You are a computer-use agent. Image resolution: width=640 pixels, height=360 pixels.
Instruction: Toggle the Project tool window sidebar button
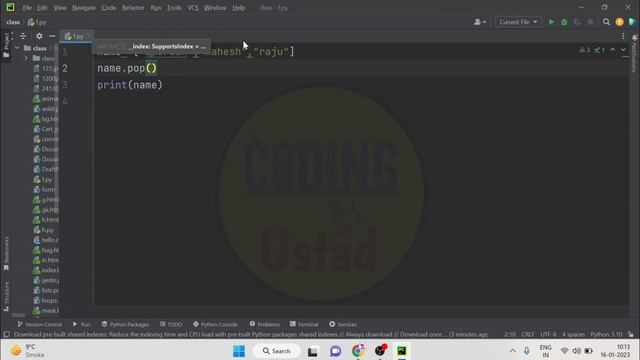[x=6, y=46]
